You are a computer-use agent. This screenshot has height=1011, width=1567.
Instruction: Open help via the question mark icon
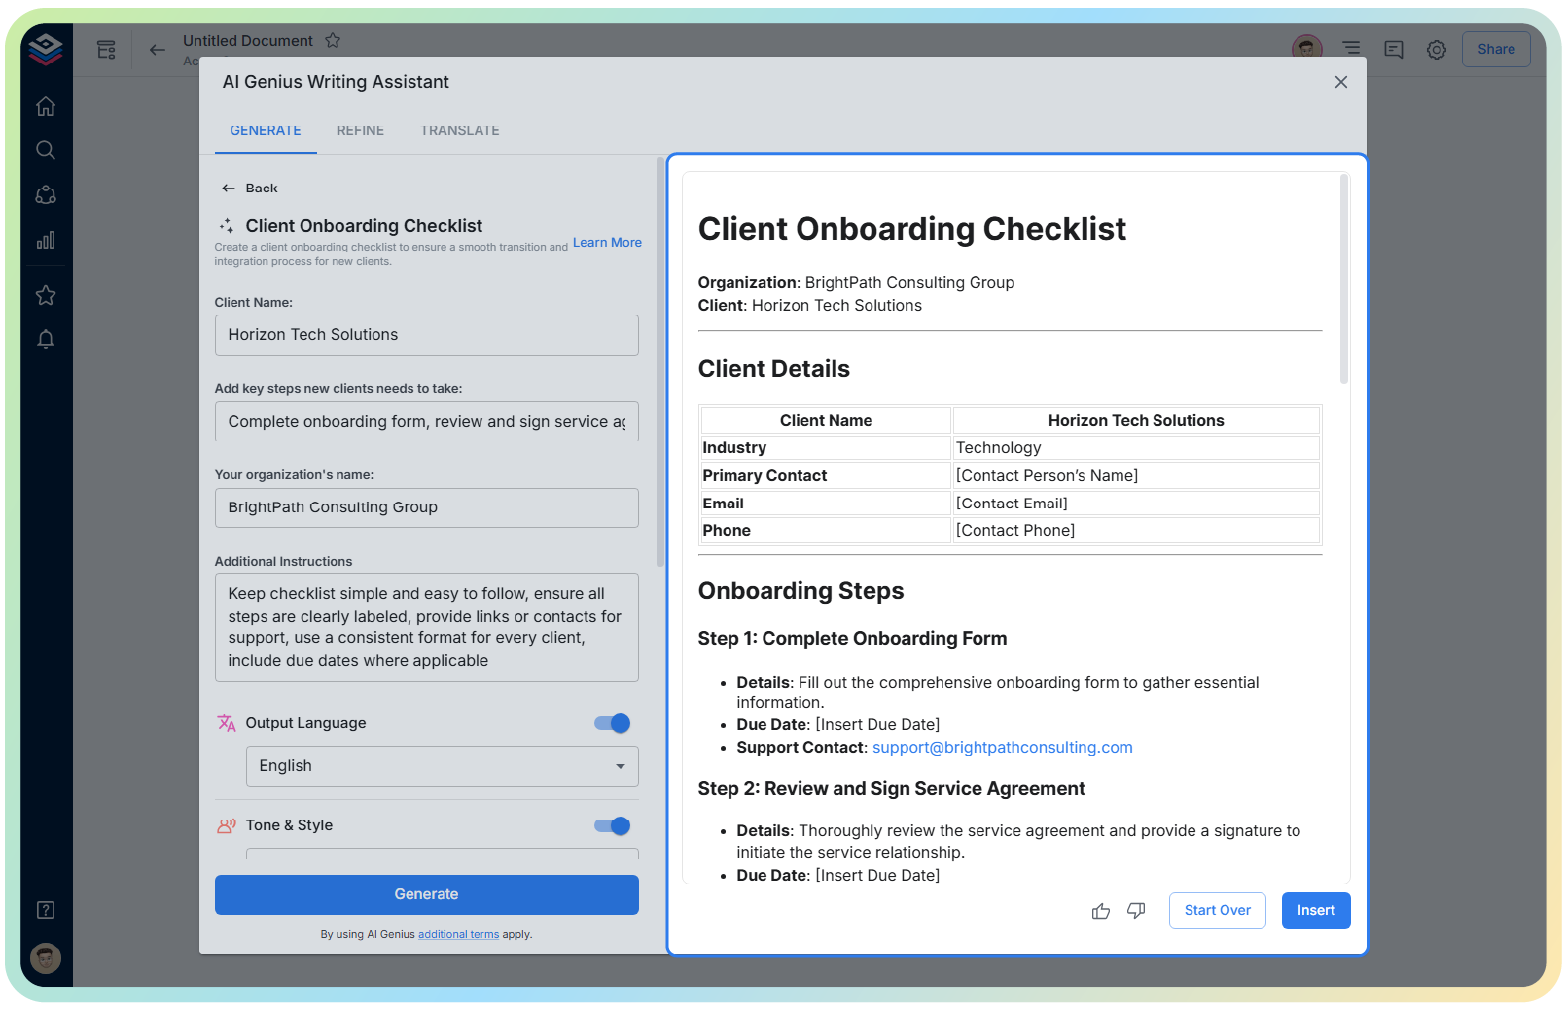click(45, 909)
